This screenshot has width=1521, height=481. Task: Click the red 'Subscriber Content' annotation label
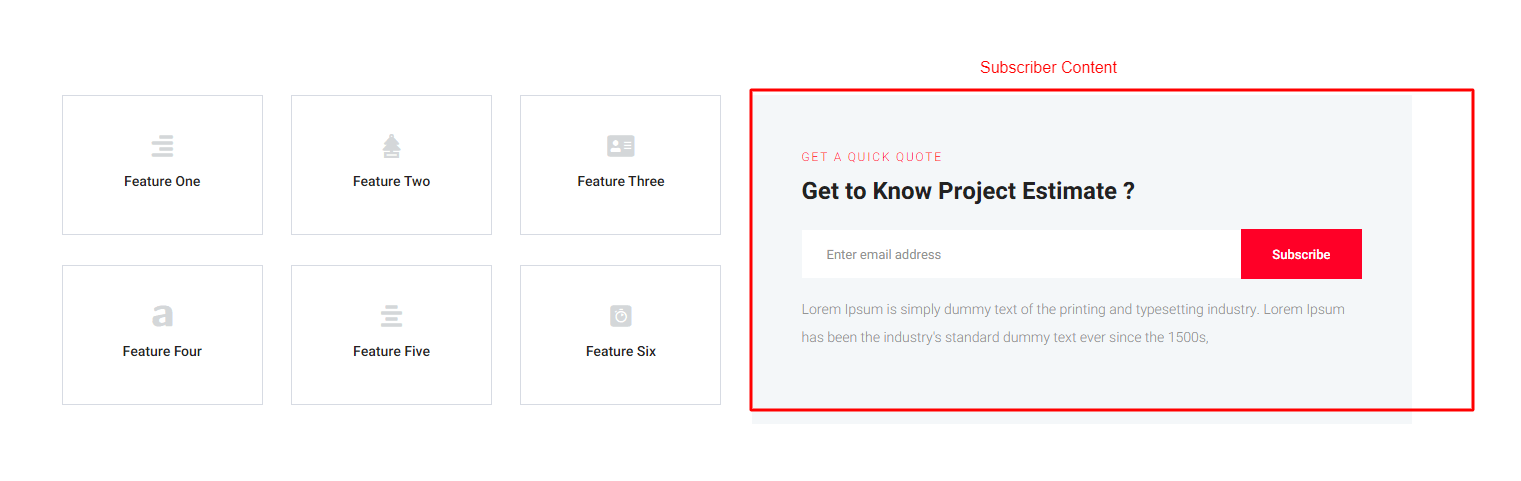pyautogui.click(x=1048, y=68)
